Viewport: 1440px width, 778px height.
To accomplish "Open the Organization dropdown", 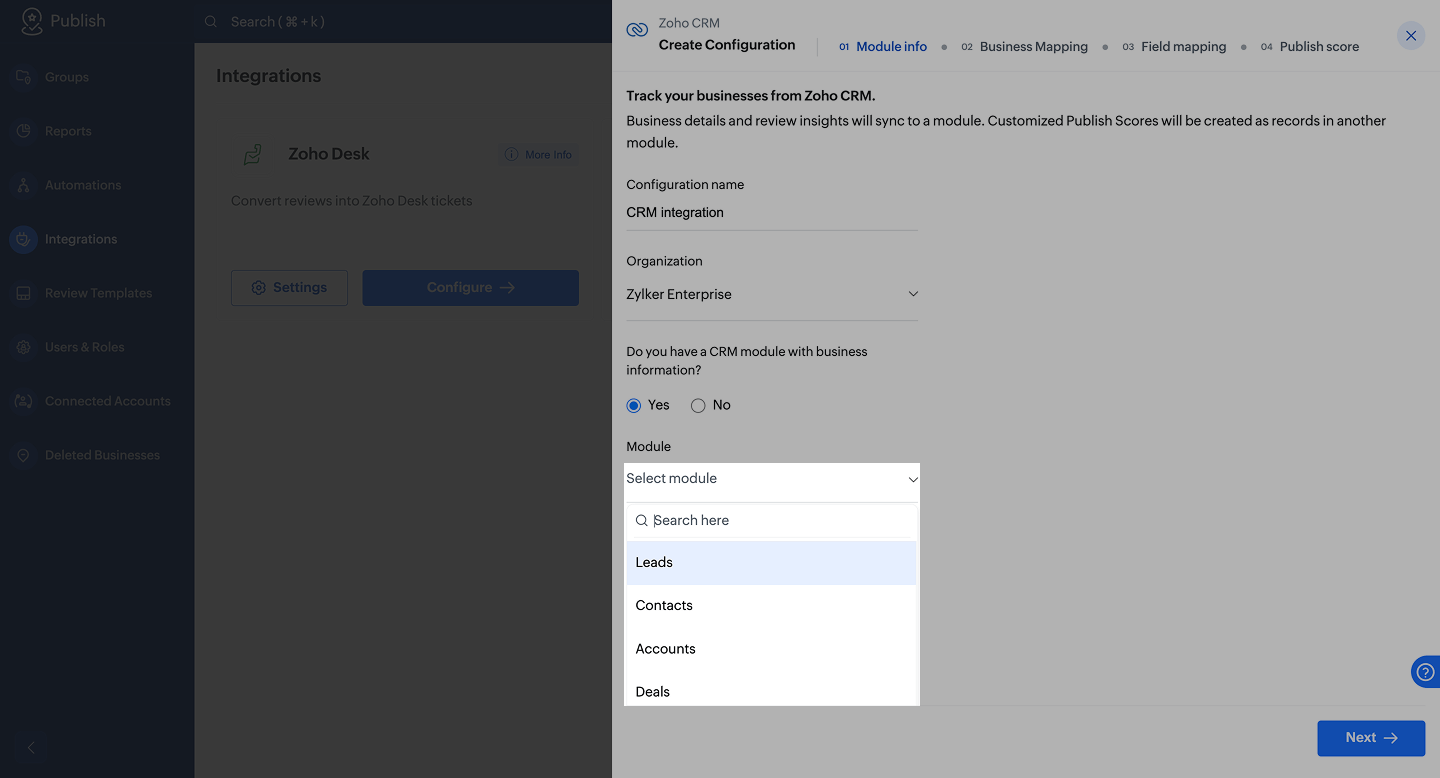I will [x=772, y=294].
